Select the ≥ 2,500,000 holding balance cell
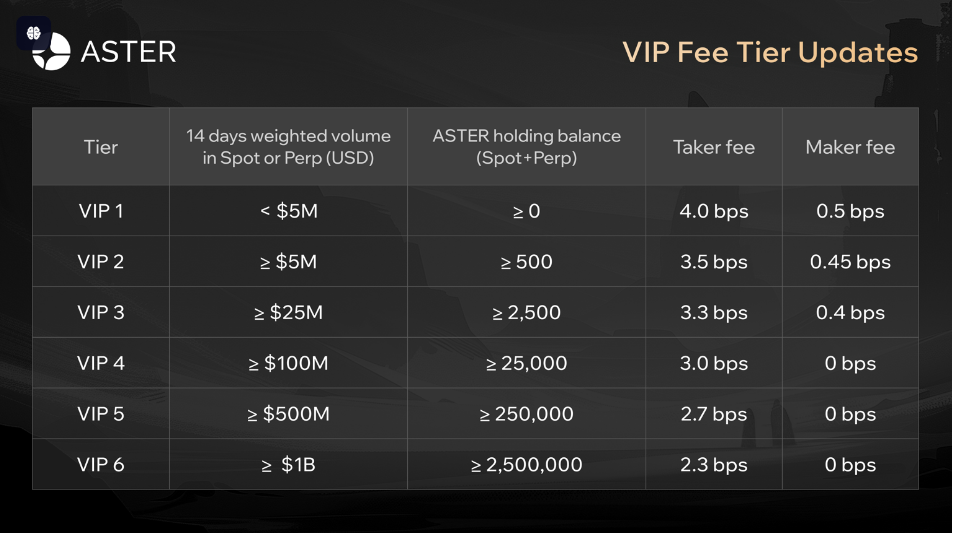This screenshot has height=533, width=953. point(526,465)
